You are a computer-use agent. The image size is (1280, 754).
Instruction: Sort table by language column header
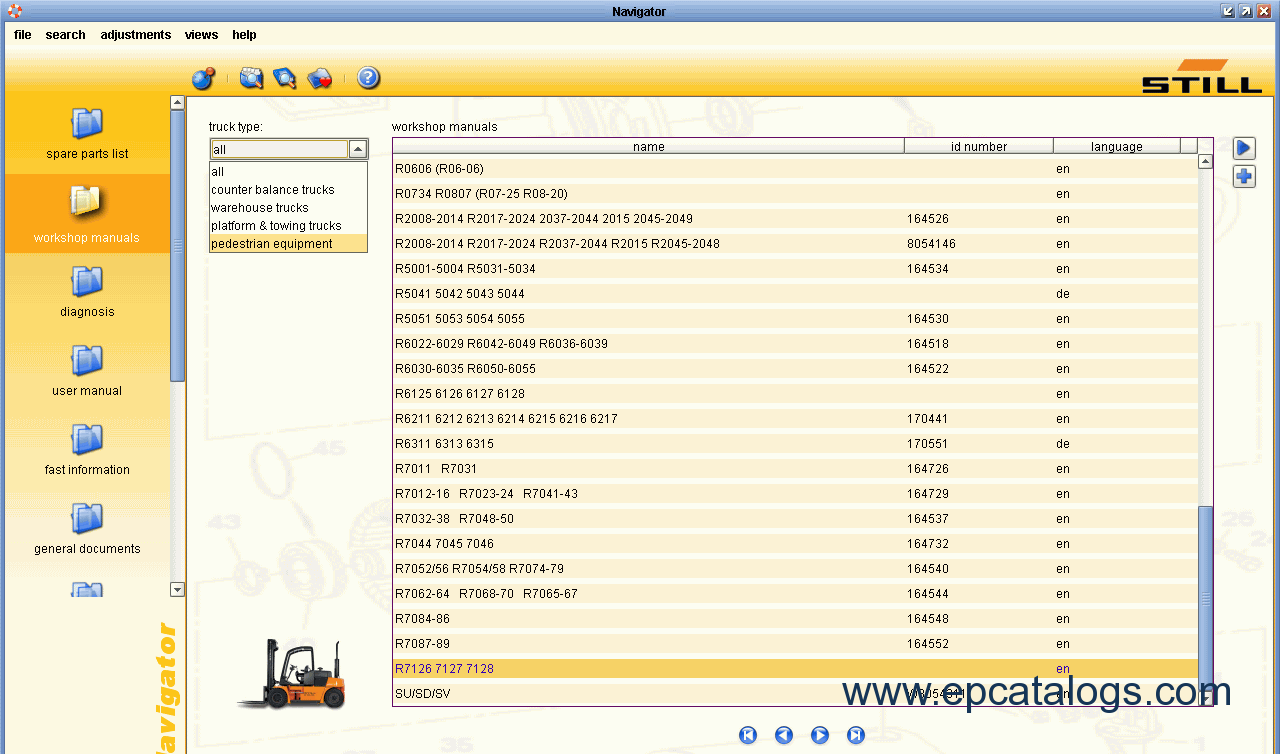coord(1117,146)
